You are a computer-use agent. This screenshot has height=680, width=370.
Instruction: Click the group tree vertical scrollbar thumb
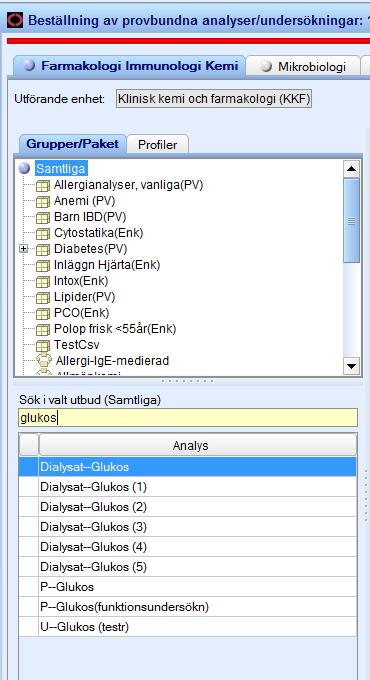tap(351, 221)
